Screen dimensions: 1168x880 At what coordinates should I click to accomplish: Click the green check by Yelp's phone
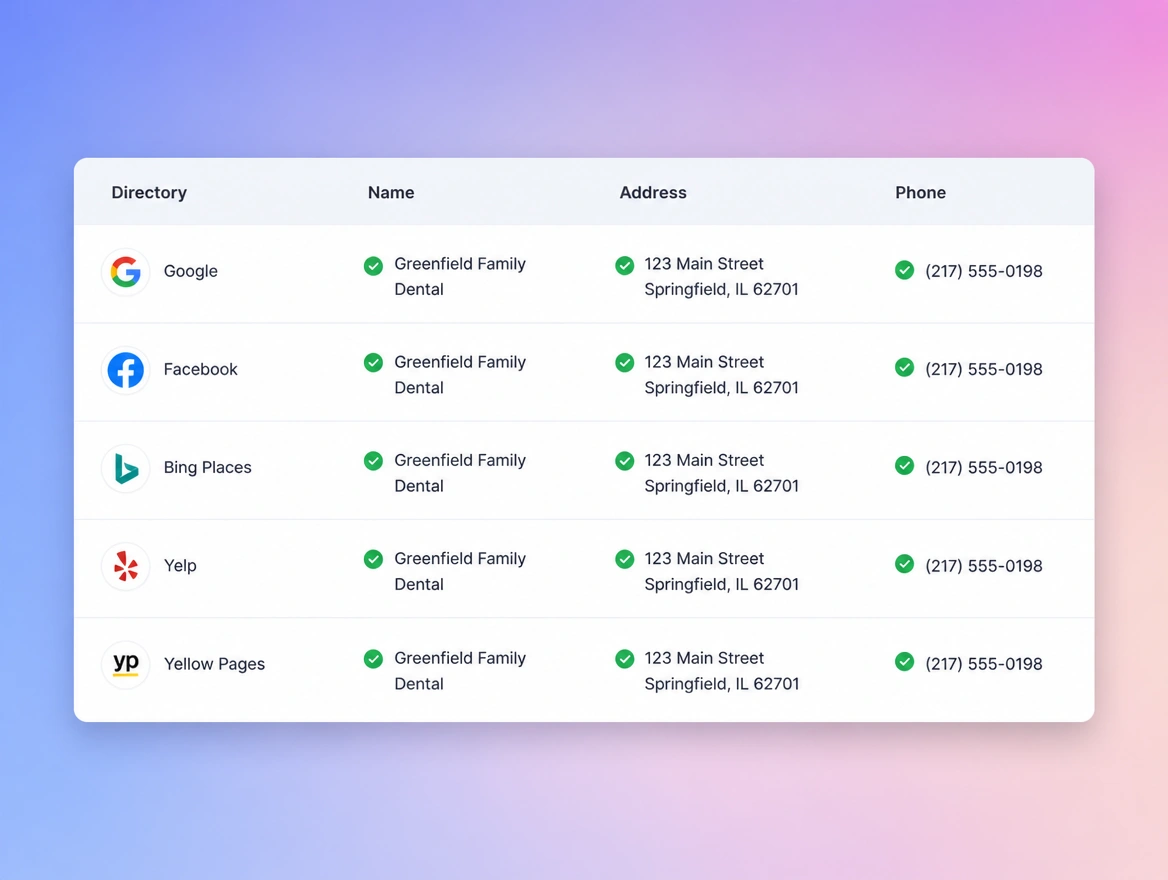[x=904, y=564]
